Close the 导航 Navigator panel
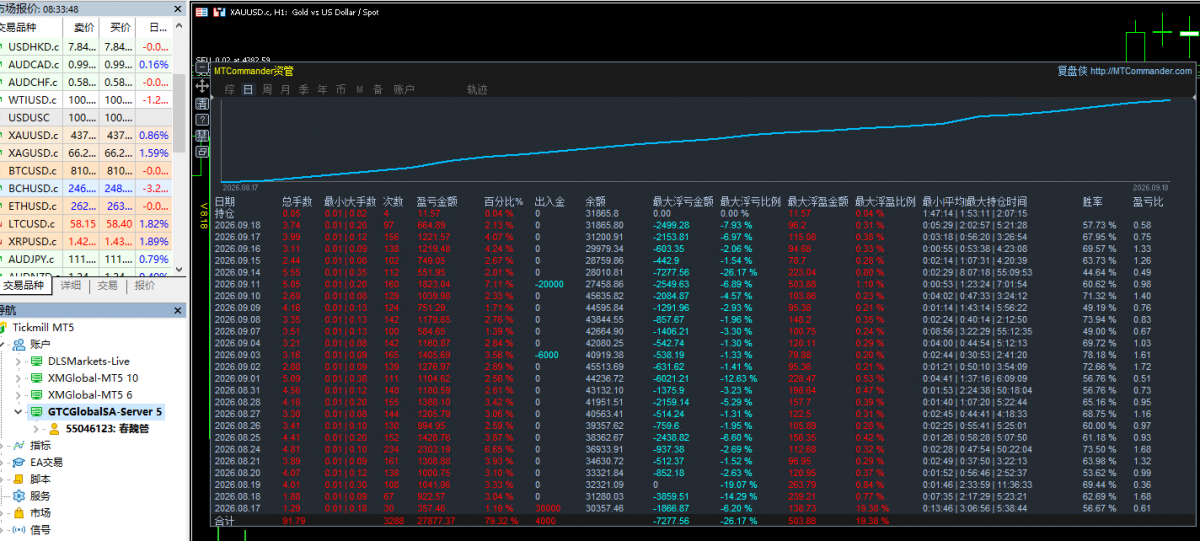The height and width of the screenshot is (541, 1200). [x=177, y=310]
